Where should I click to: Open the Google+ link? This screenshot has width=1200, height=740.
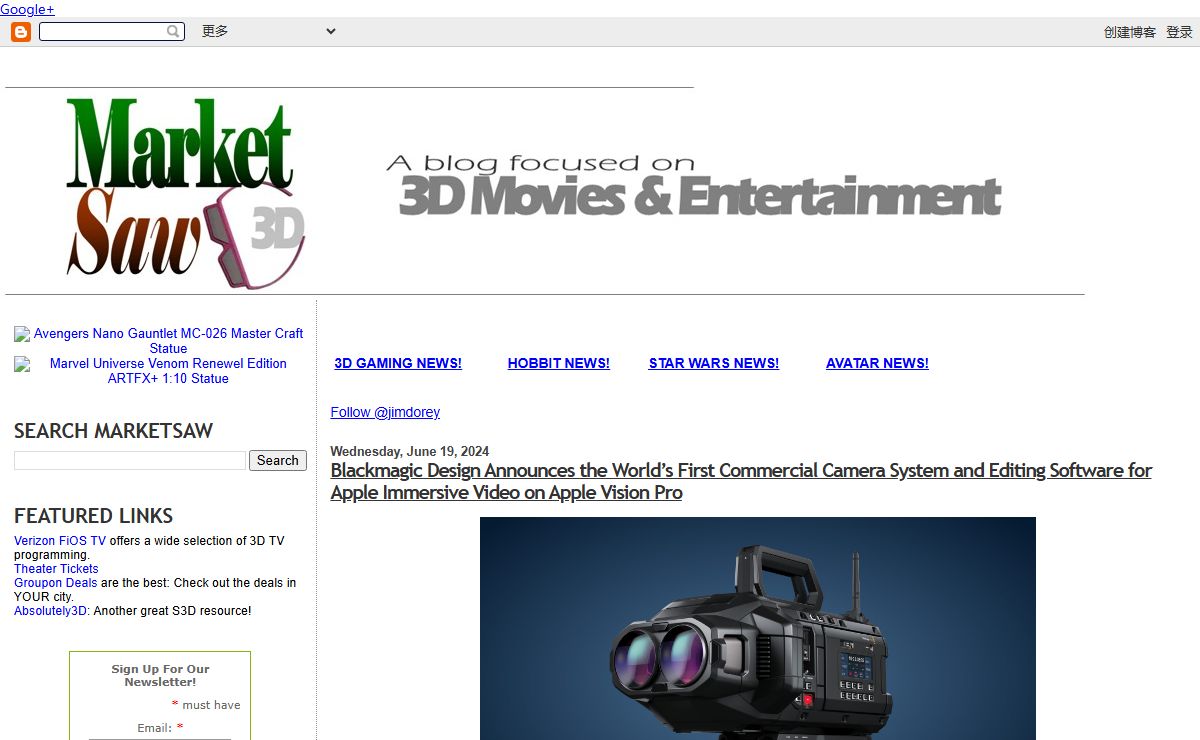(27, 9)
